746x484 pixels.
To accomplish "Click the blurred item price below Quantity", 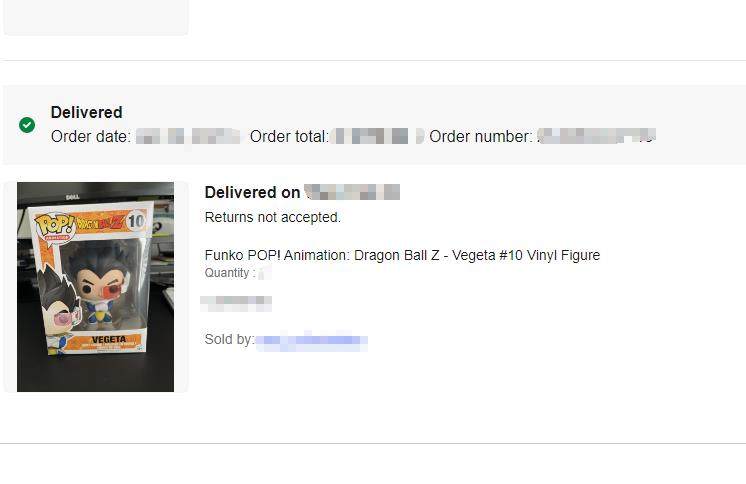I will click(x=236, y=303).
